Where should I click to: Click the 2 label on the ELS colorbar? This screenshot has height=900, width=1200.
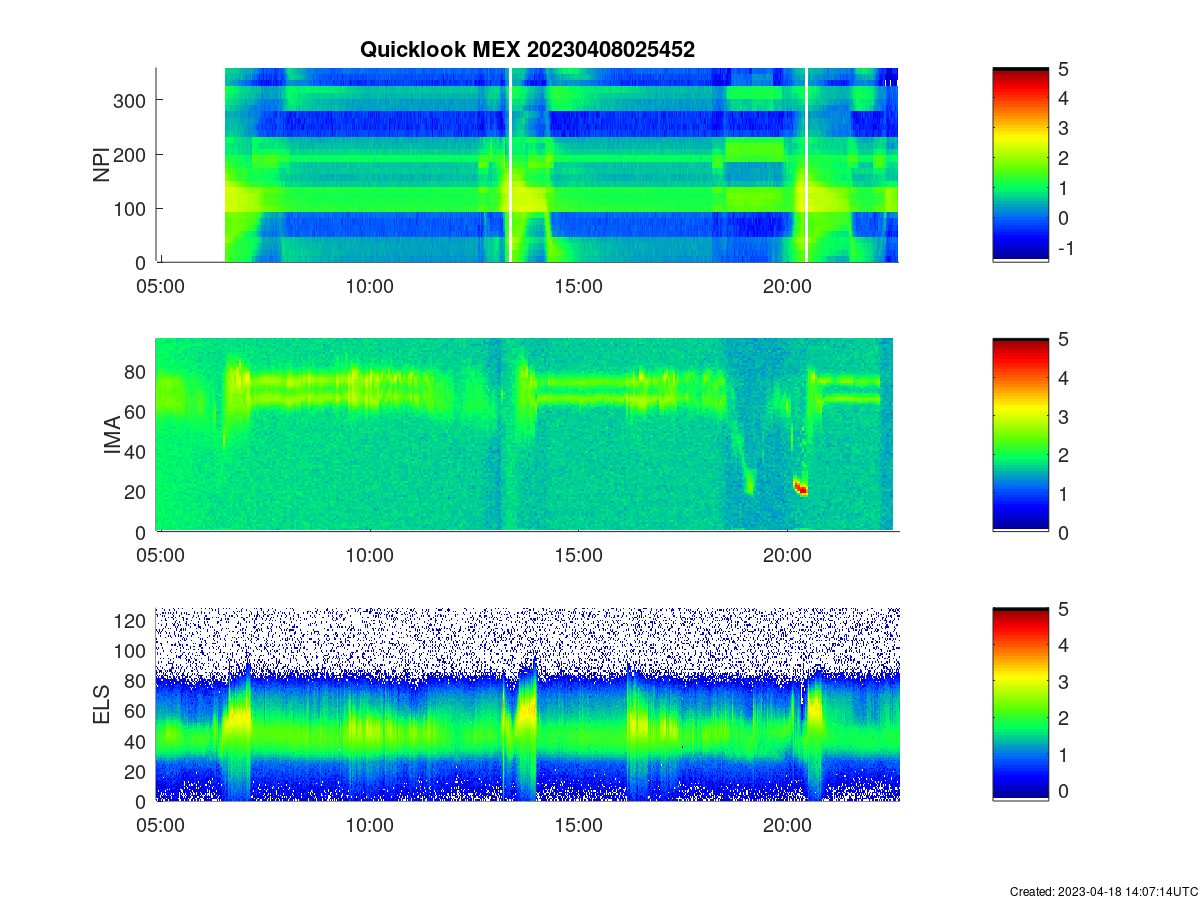1064,718
